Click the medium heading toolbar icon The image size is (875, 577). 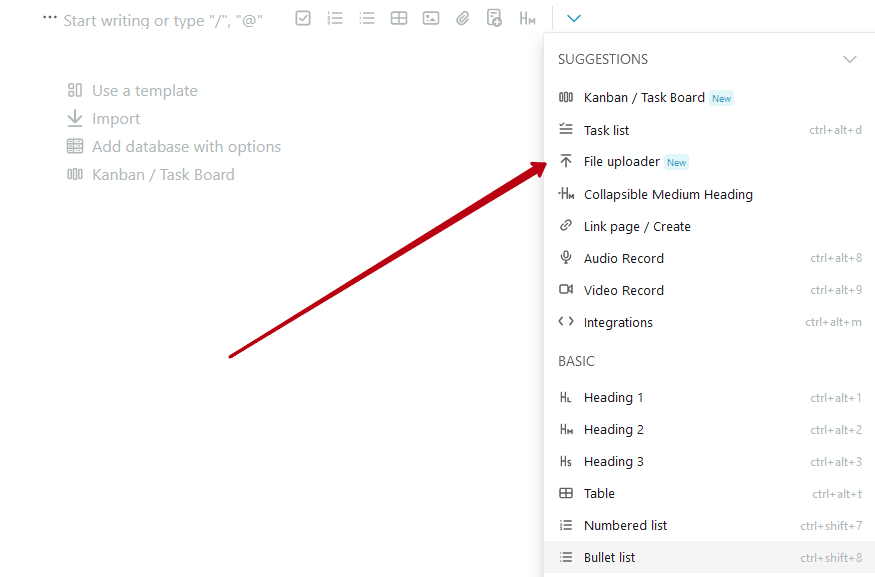(x=527, y=18)
